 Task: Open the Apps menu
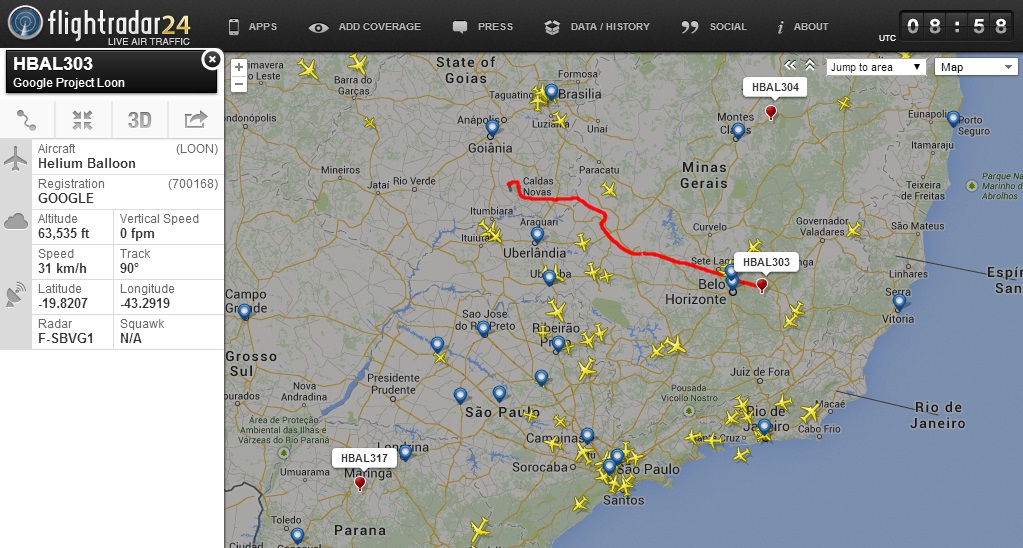click(253, 27)
